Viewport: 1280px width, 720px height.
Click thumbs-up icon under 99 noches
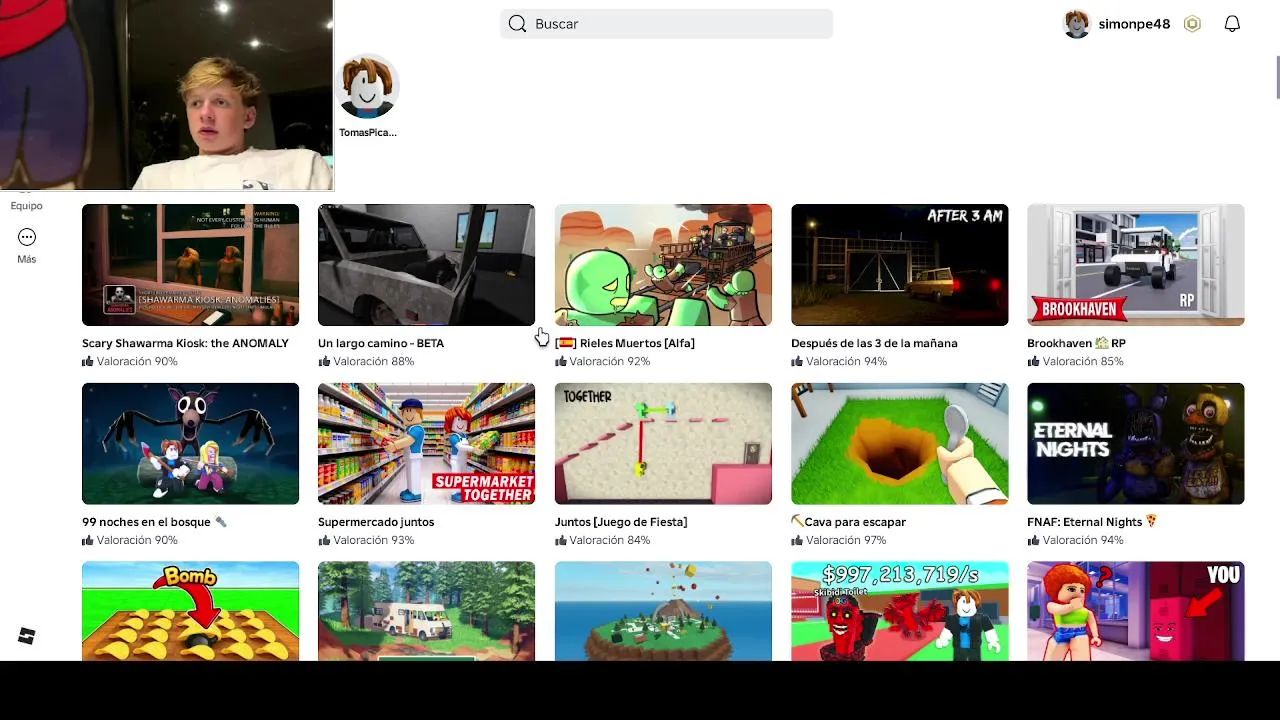88,540
